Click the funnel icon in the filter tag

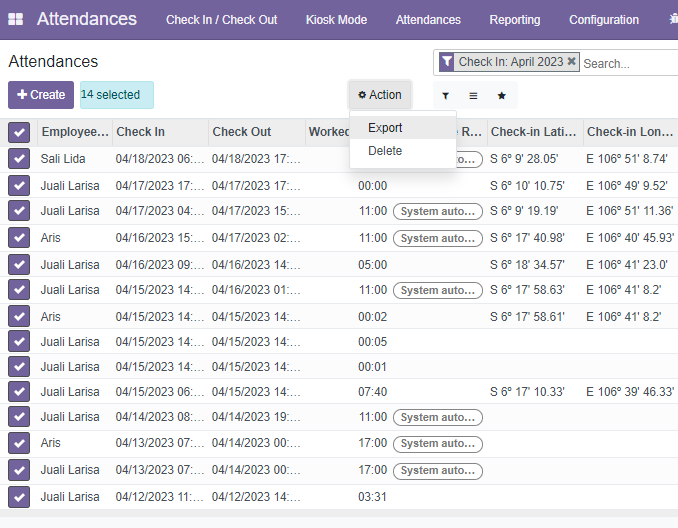coord(447,62)
